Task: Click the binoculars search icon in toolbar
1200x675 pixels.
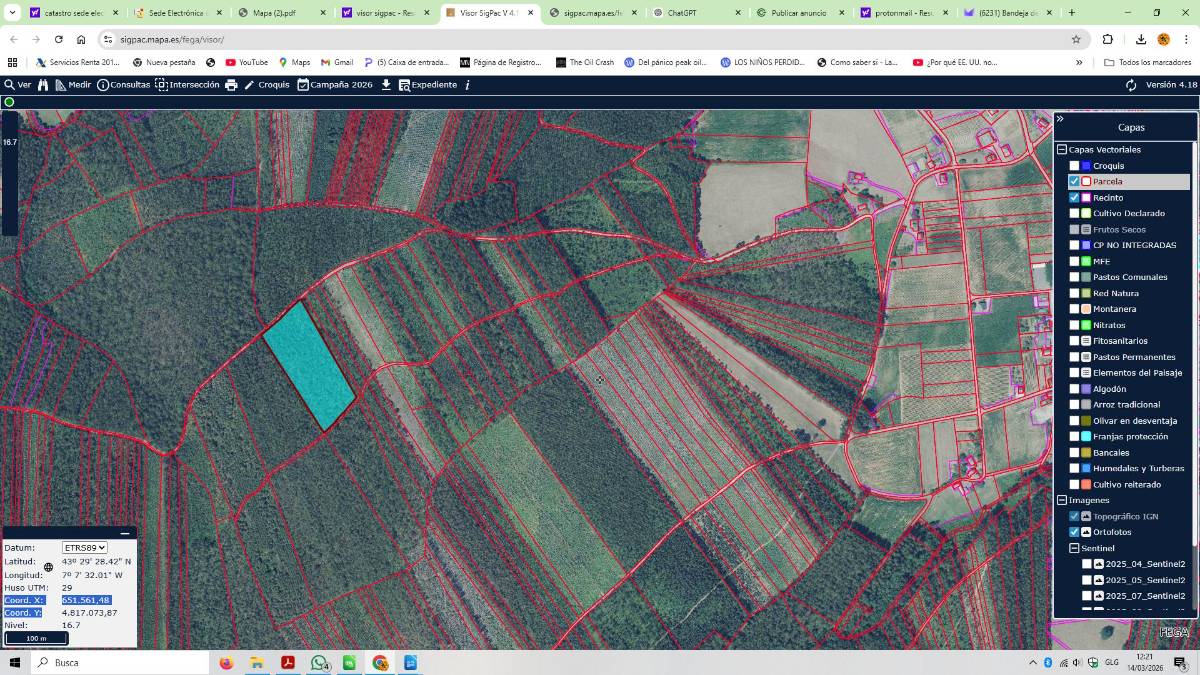Action: [x=43, y=85]
